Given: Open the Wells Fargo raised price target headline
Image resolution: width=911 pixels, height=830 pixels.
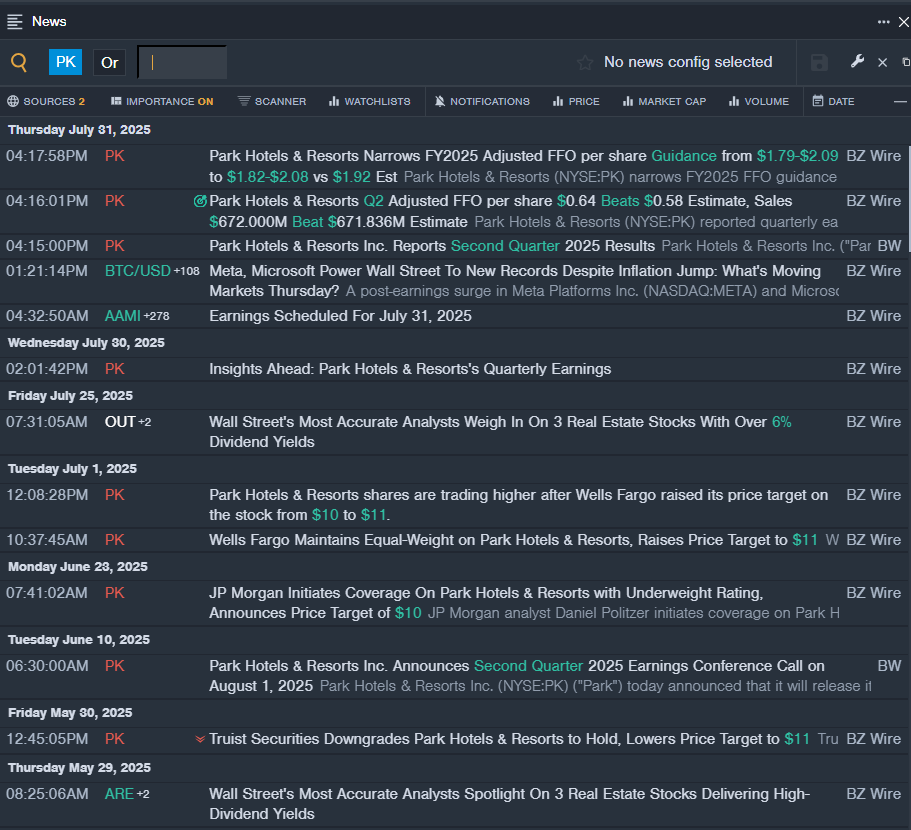Looking at the screenshot, I should (518, 505).
